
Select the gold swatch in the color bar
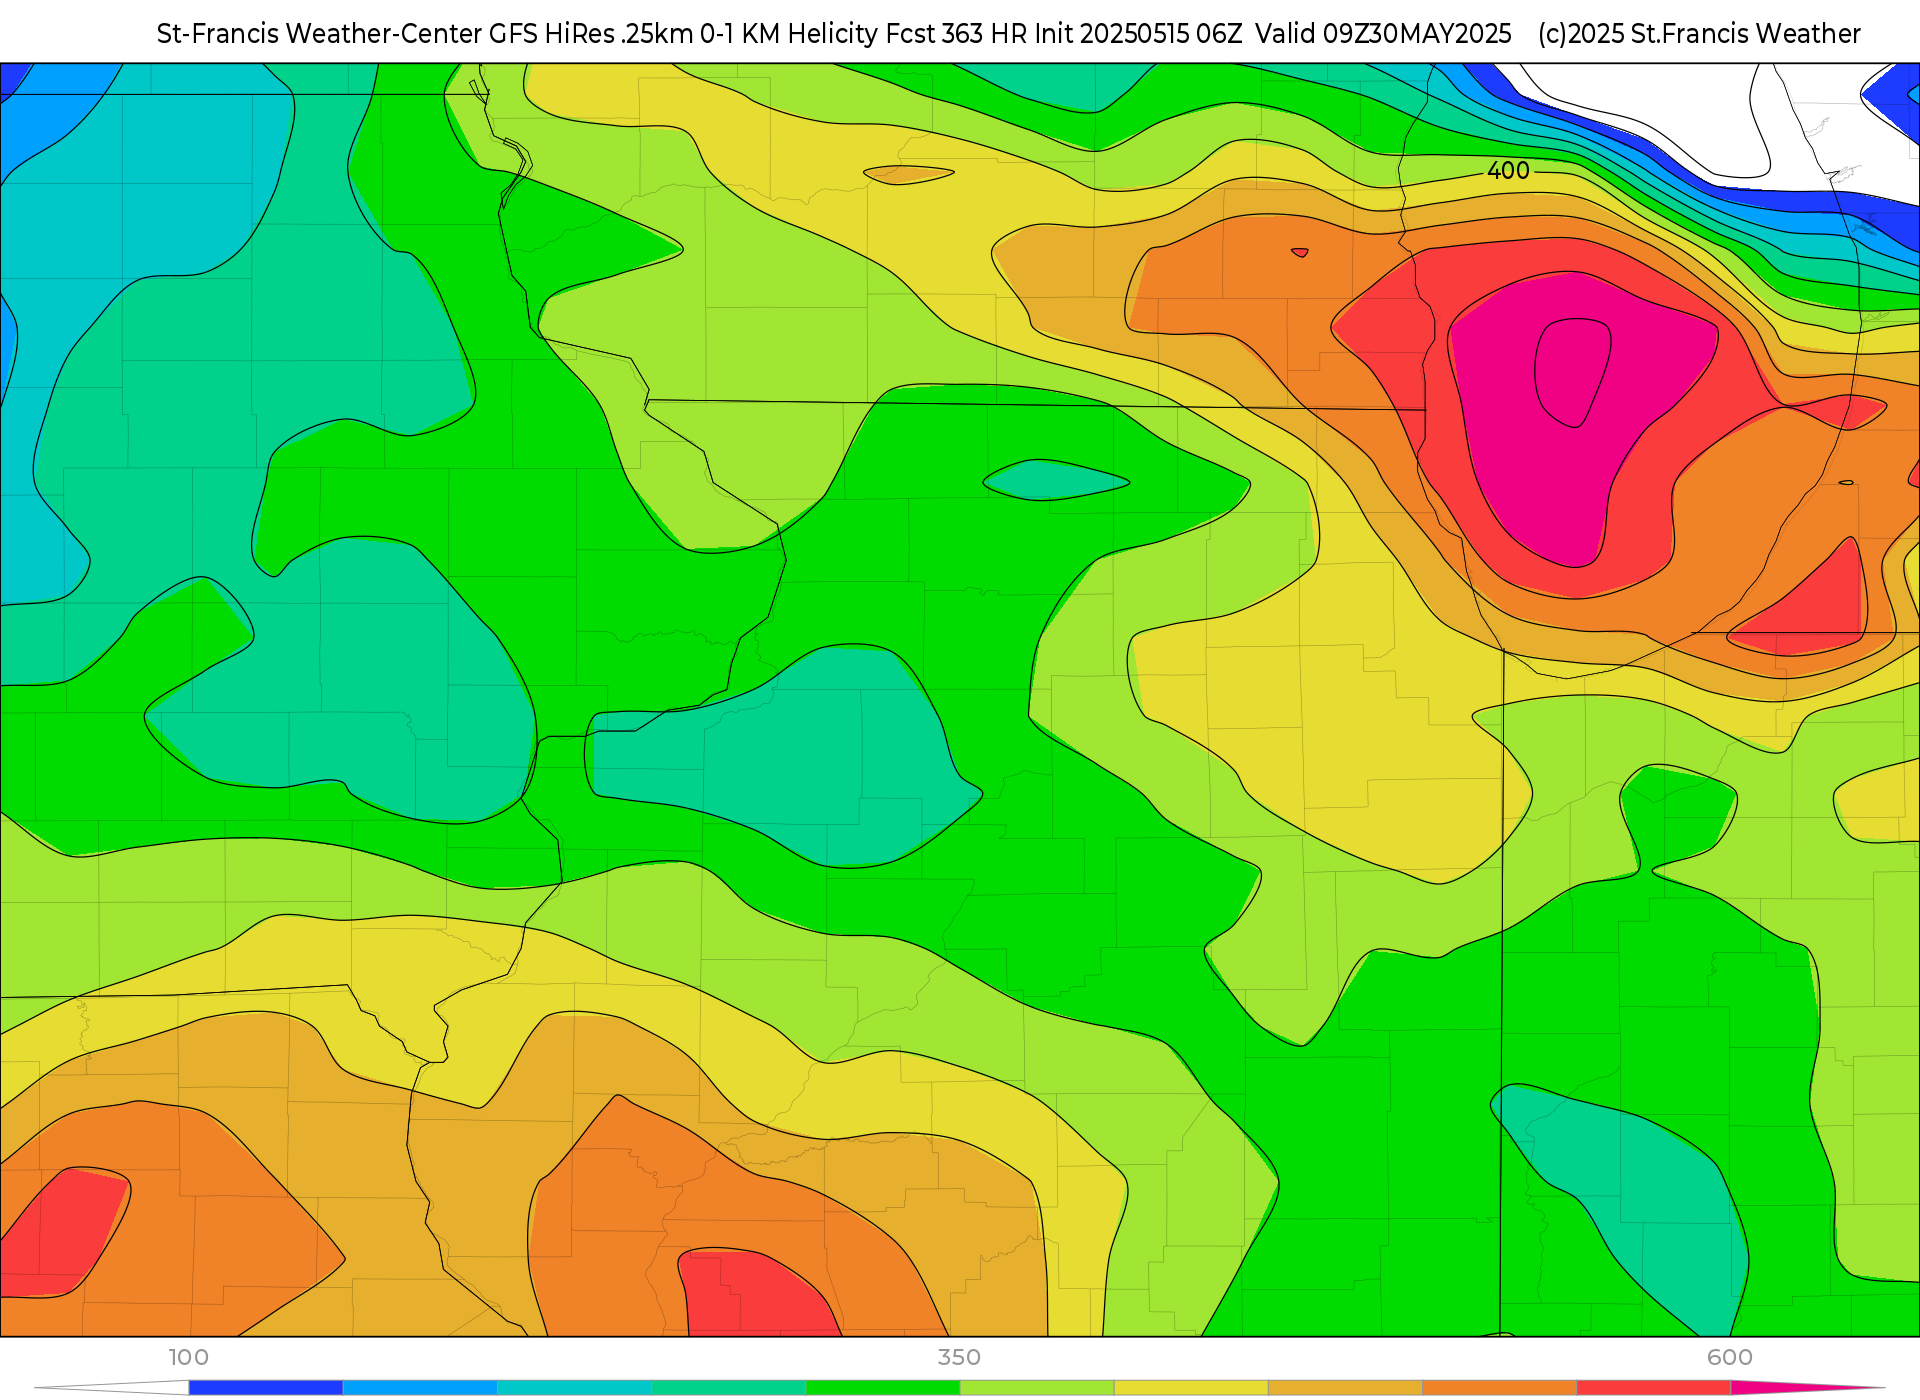coord(1345,1388)
